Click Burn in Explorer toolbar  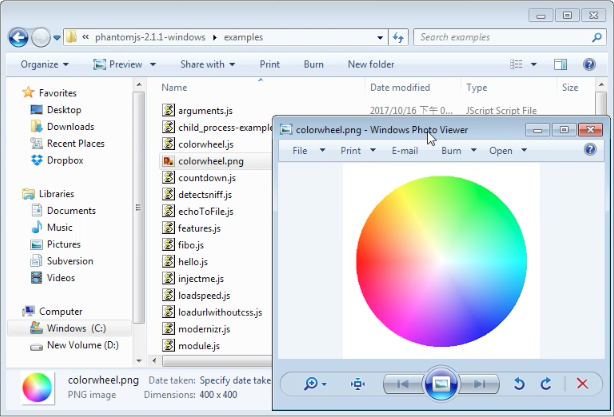coord(314,64)
